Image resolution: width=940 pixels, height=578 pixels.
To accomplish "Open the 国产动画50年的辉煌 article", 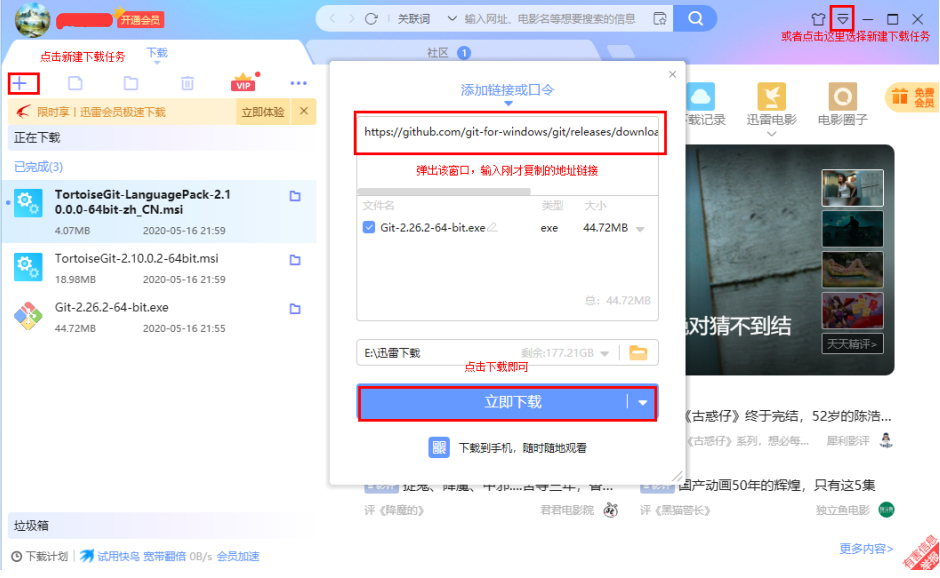I will tap(778, 485).
